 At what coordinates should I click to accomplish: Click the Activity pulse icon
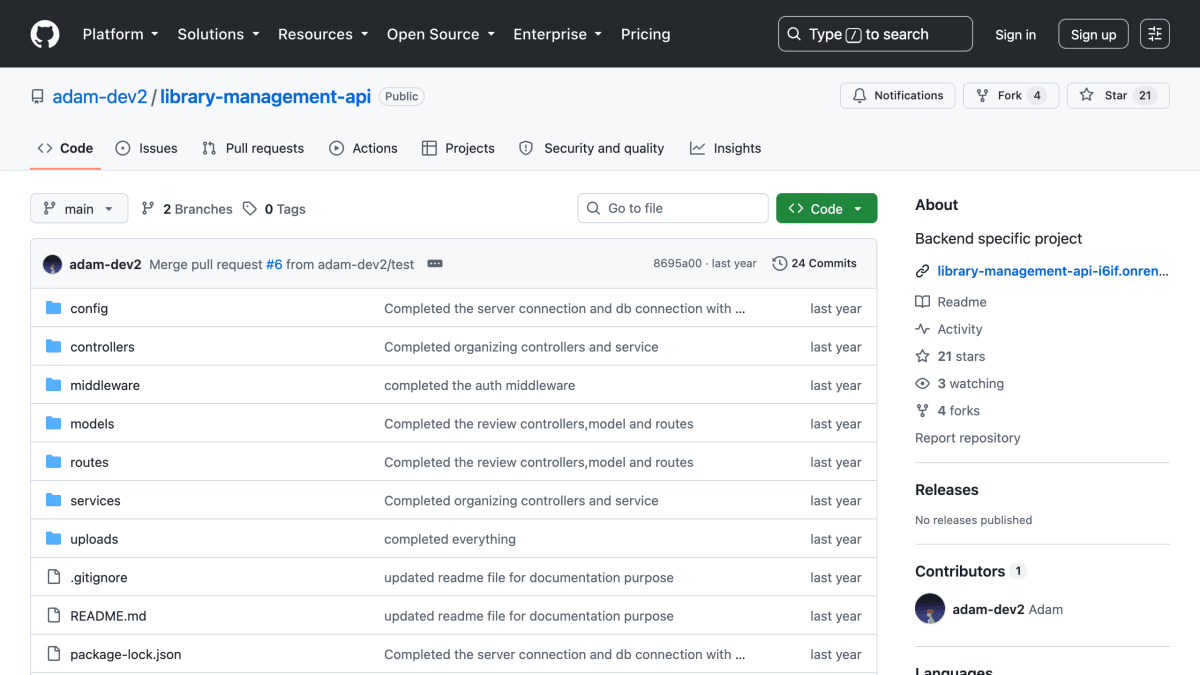coord(922,329)
